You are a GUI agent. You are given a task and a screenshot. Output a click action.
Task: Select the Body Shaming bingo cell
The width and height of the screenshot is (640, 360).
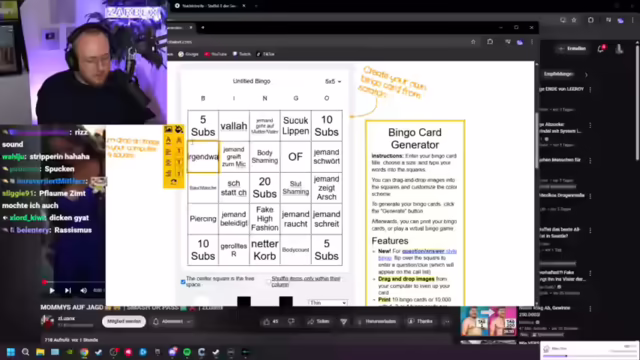coord(264,157)
